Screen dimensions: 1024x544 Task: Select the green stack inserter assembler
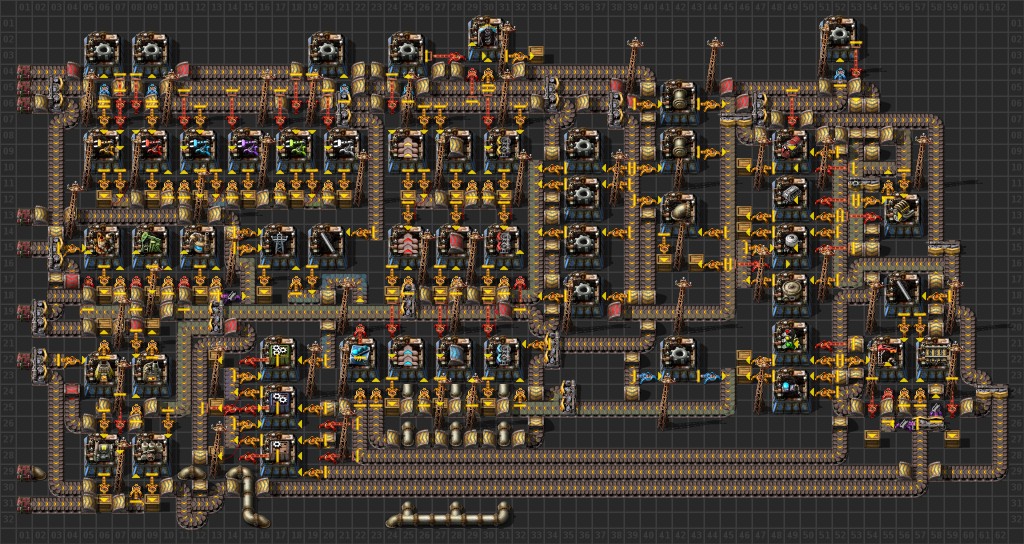click(x=295, y=151)
